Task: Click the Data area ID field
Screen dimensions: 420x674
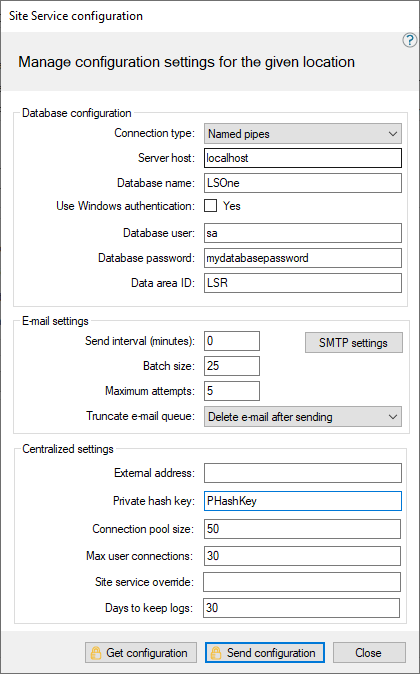Action: click(303, 283)
